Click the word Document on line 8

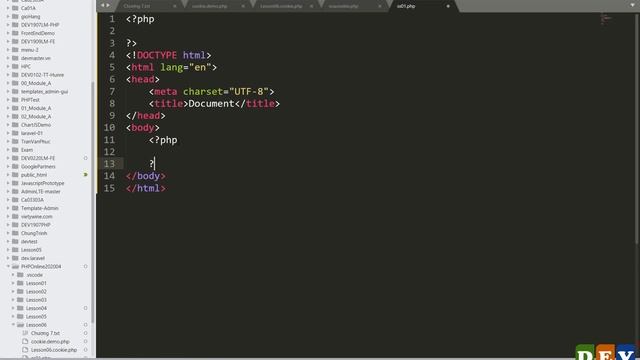click(x=211, y=104)
